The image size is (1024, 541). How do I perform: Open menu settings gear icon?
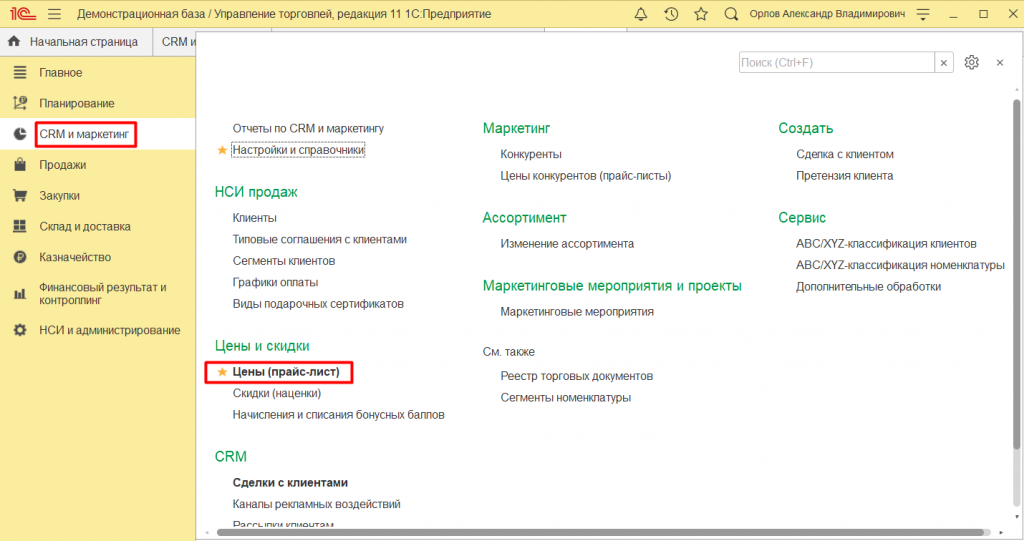[971, 62]
